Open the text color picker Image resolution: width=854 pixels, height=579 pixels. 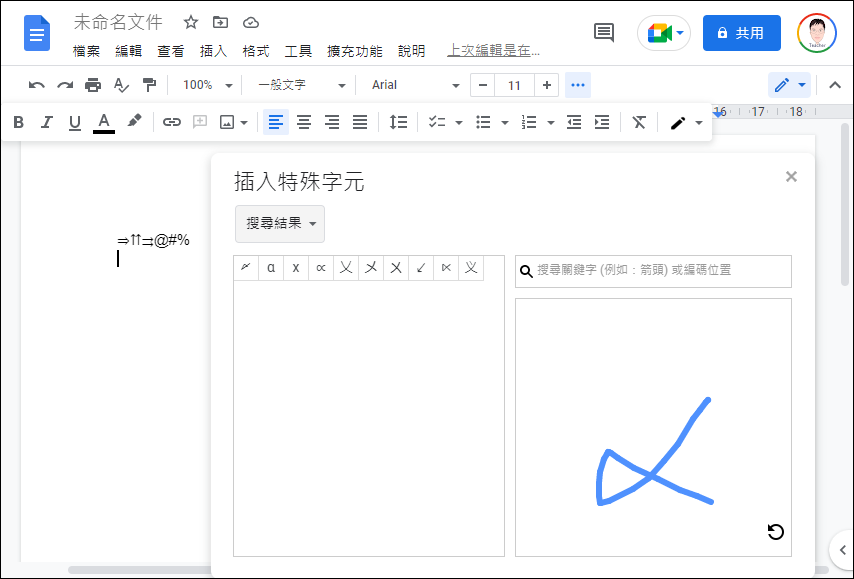pos(103,122)
